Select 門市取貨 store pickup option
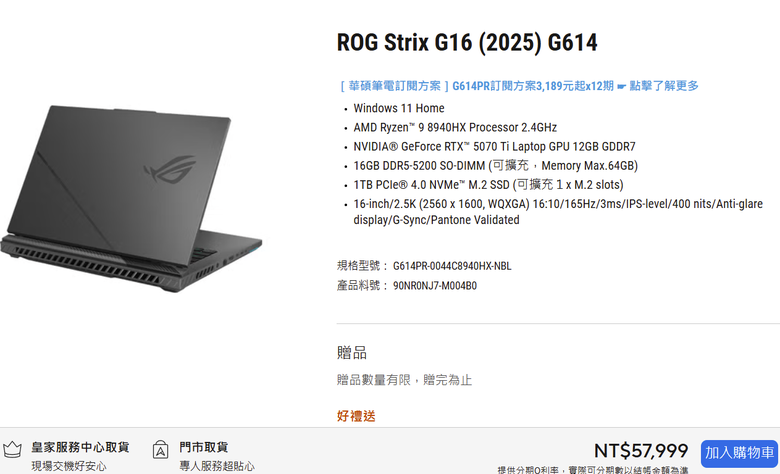 point(203,447)
